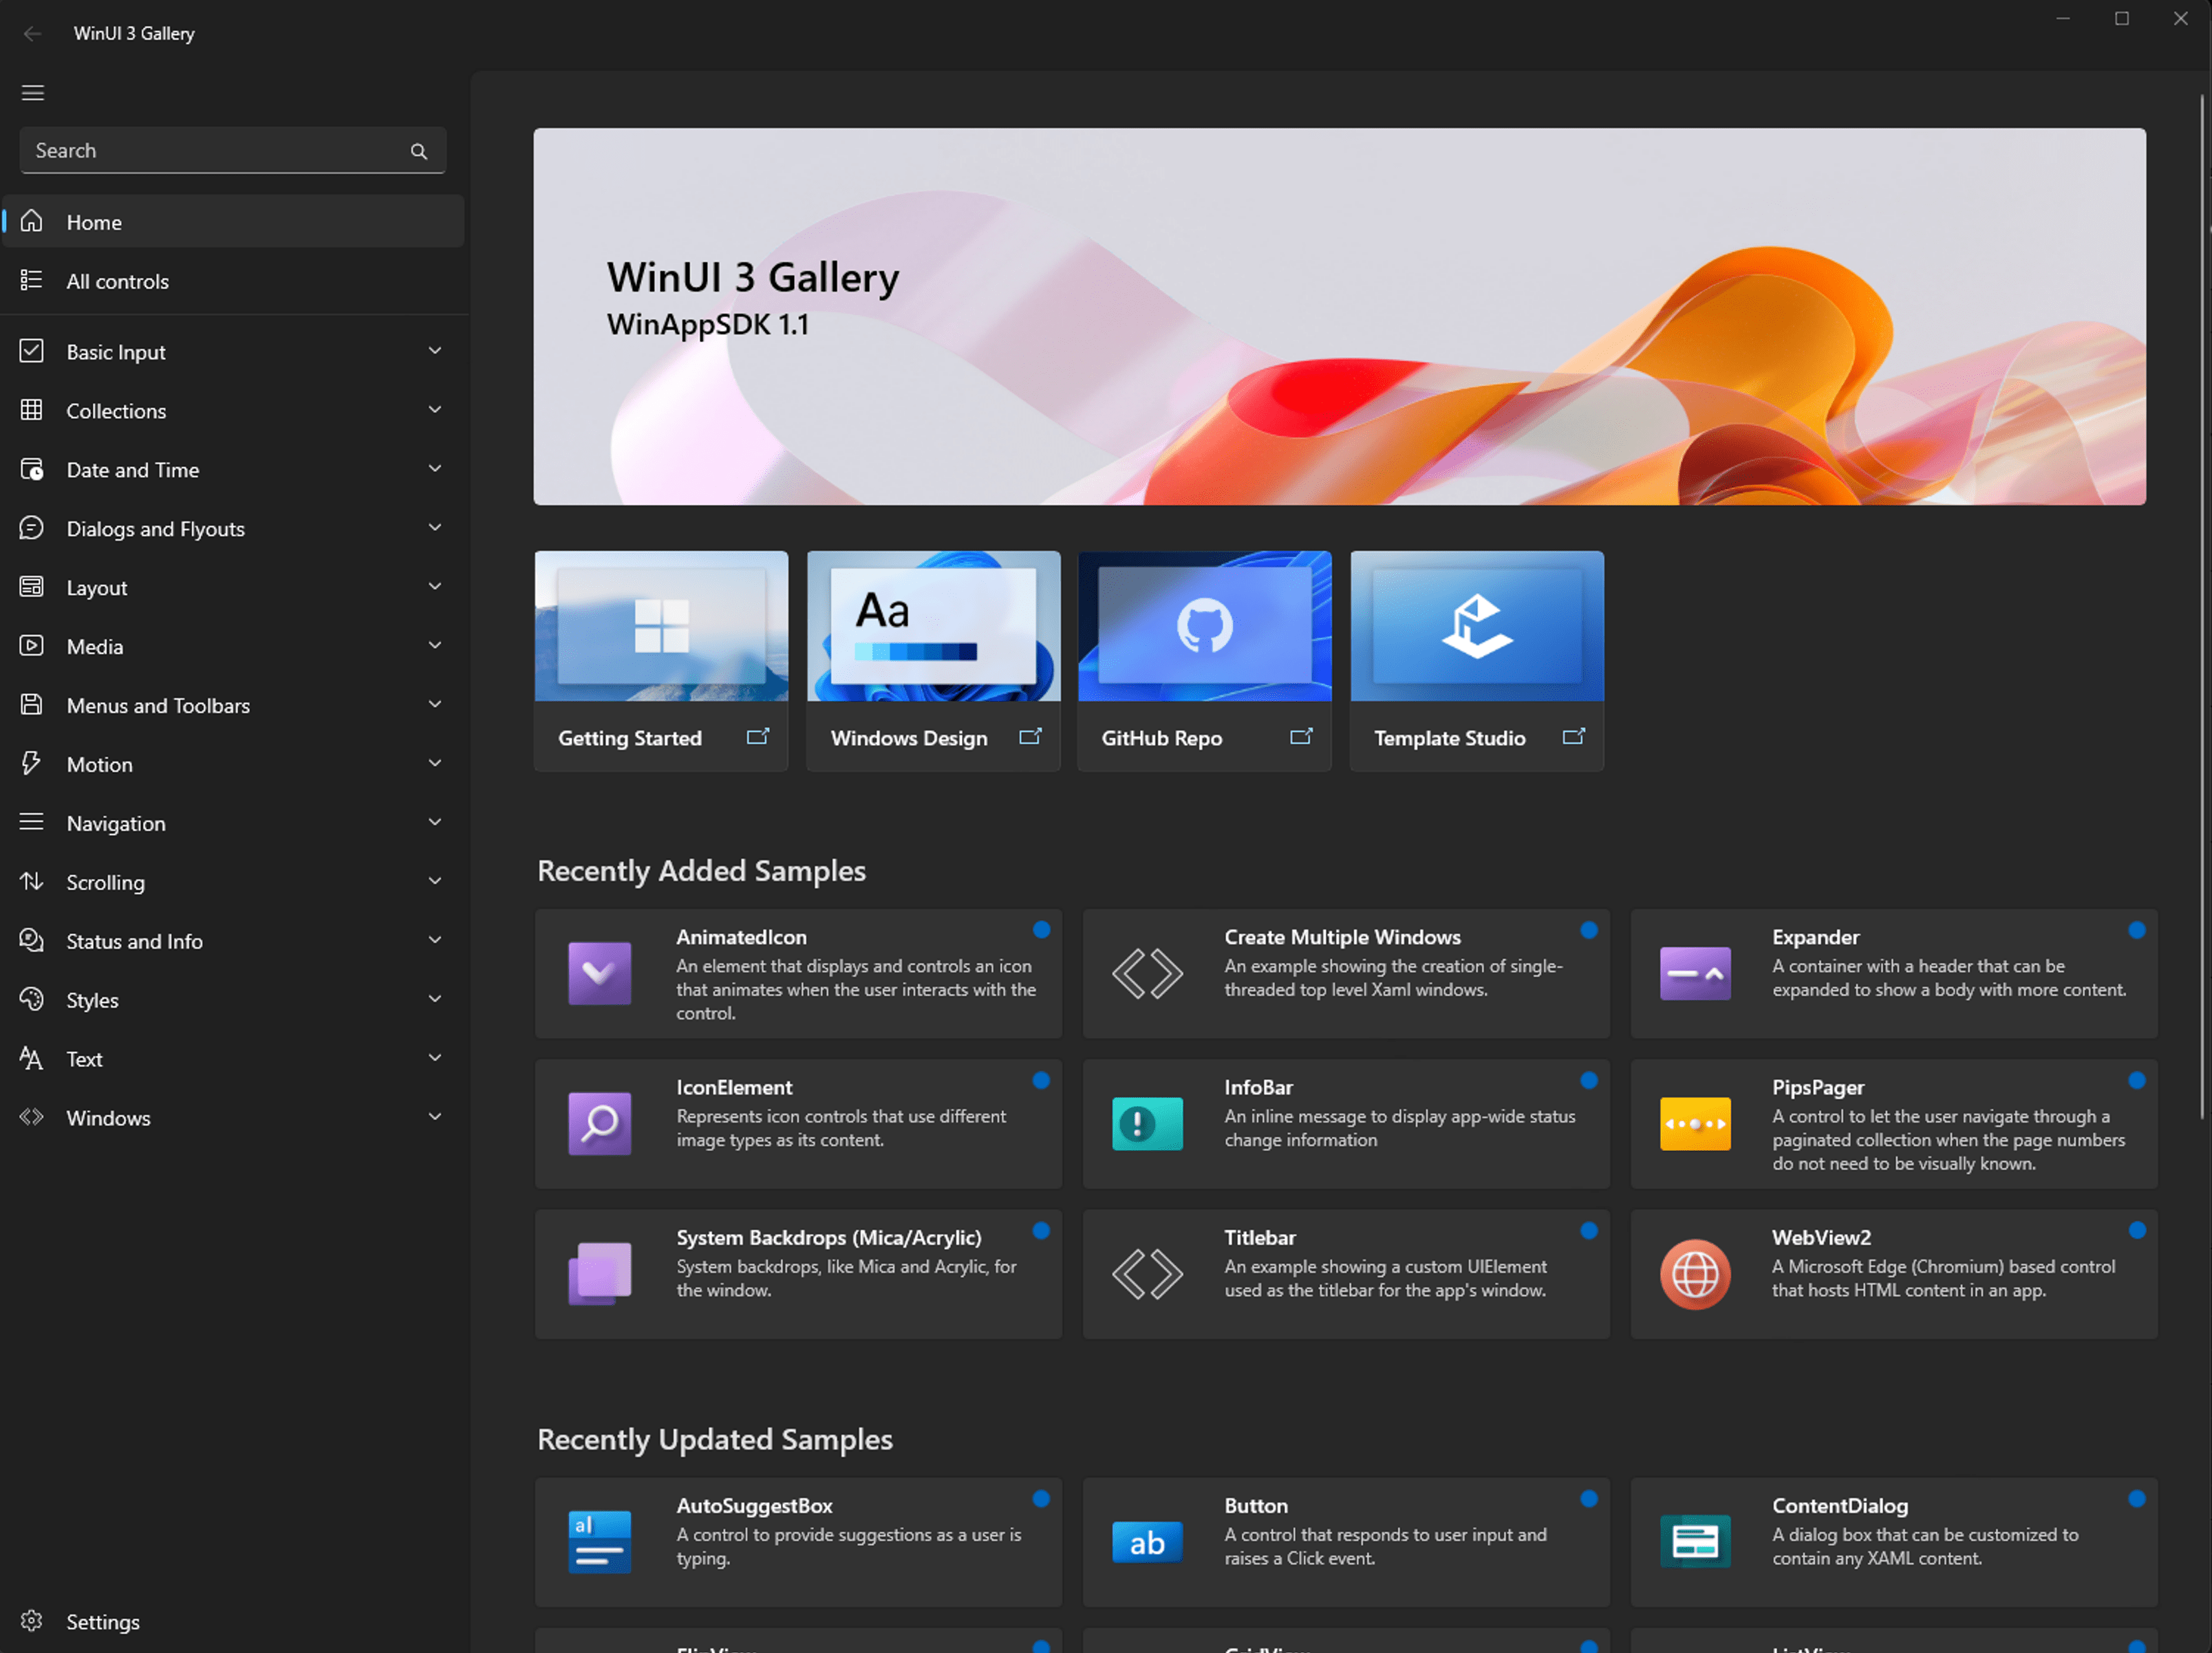The height and width of the screenshot is (1653, 2212).
Task: Click the vertical scrollbar on right
Action: pos(2201,600)
